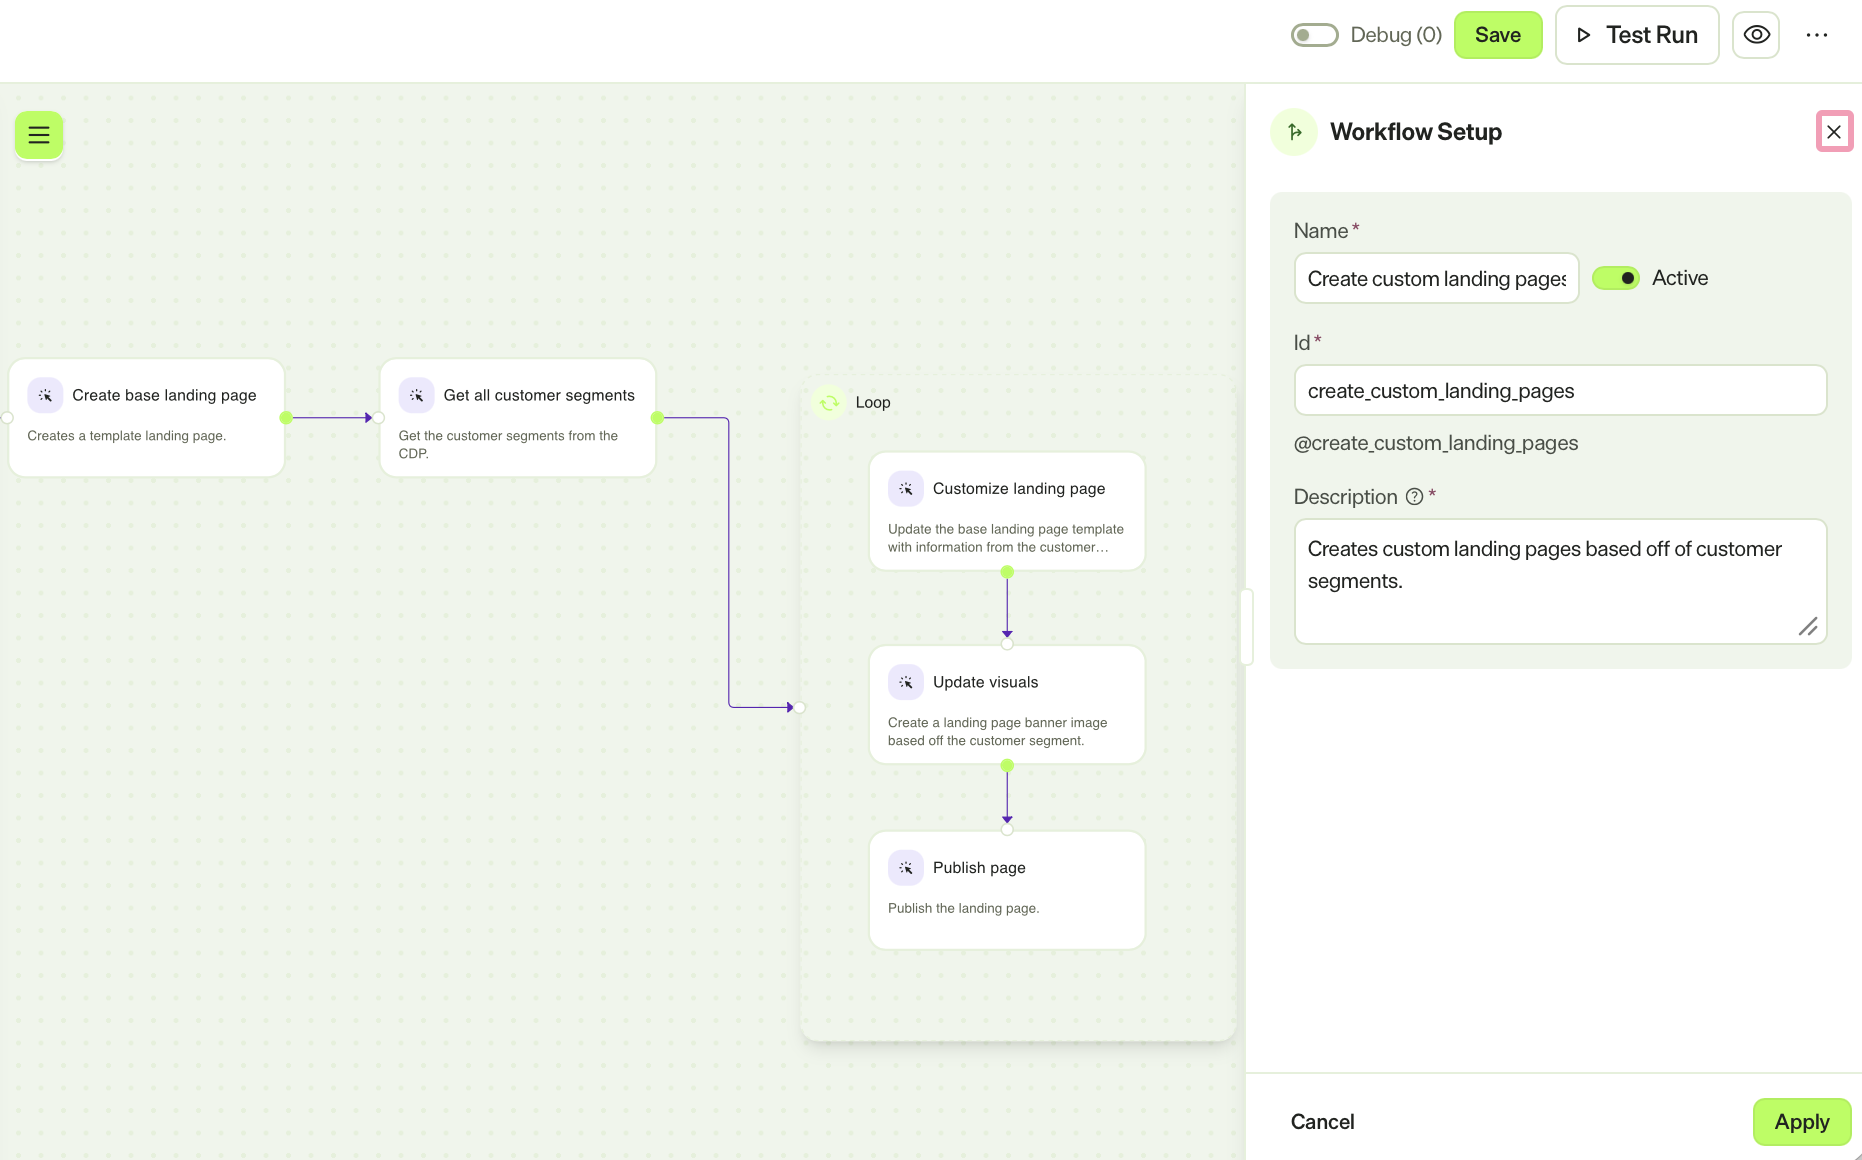The width and height of the screenshot is (1862, 1160).
Task: Click the 'Creates a template landing page.' text
Action: point(127,436)
